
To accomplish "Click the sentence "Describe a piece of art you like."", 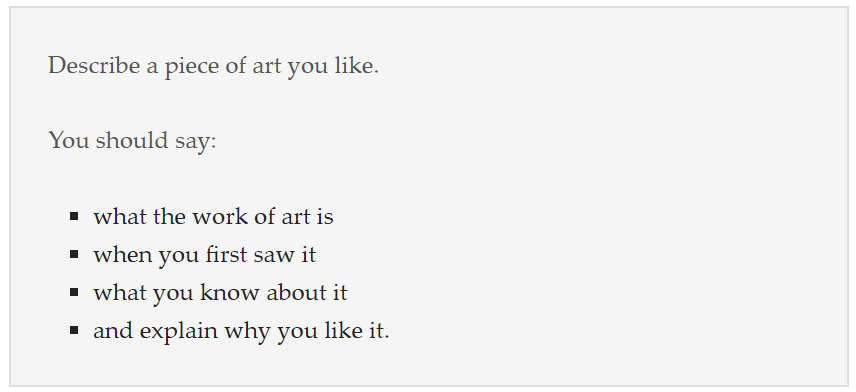I will click(x=213, y=66).
